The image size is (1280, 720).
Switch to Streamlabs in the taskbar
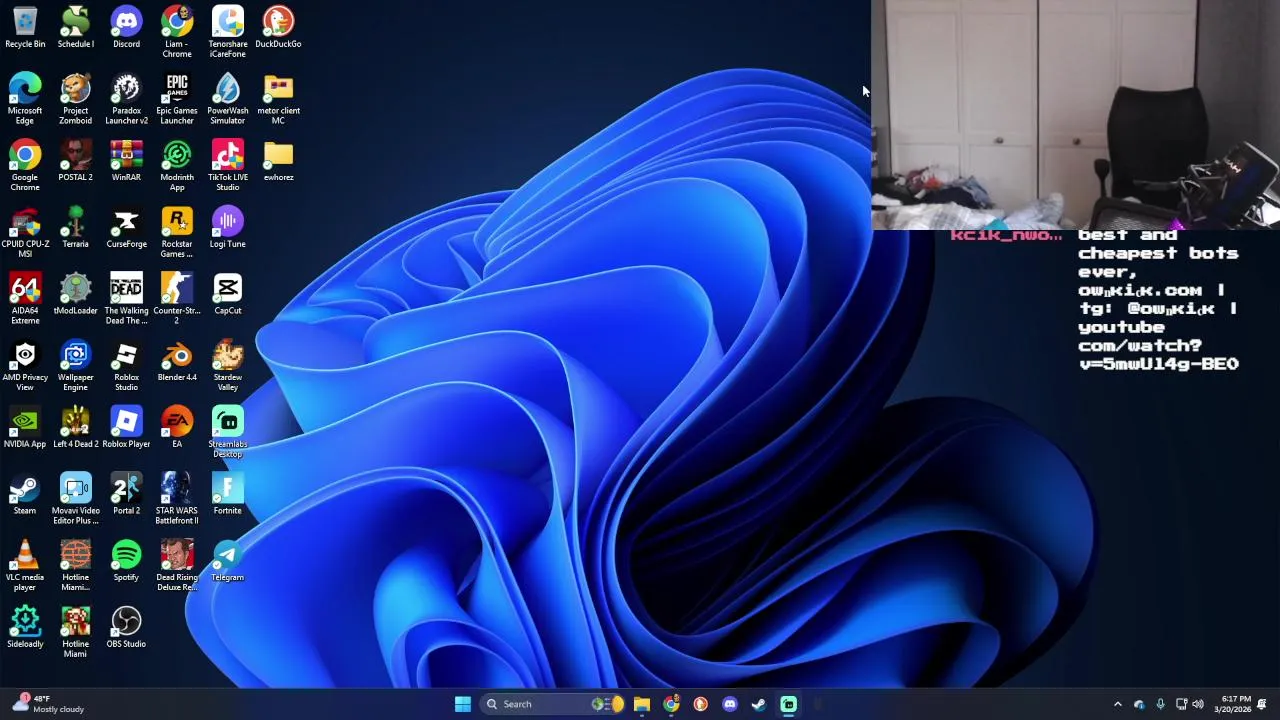(788, 704)
